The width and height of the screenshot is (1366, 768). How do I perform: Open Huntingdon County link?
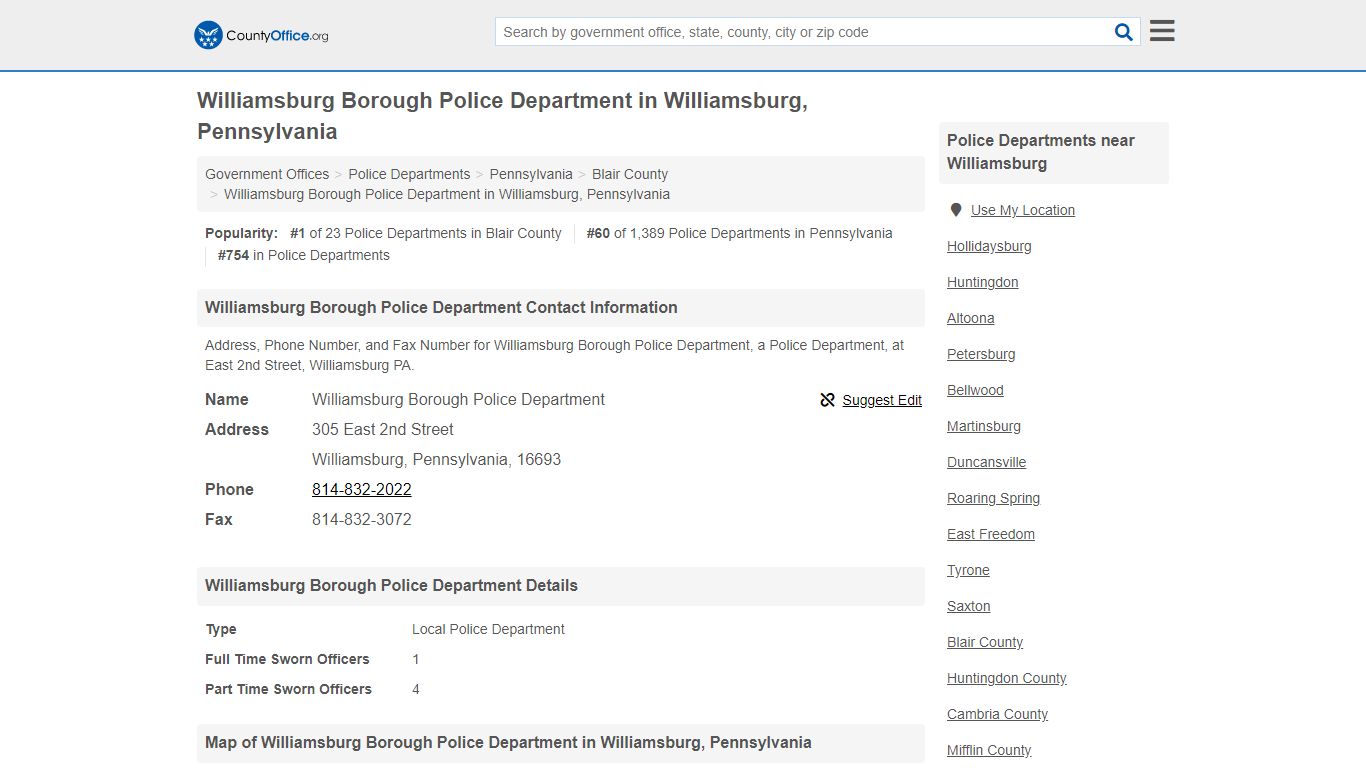[x=1007, y=678]
